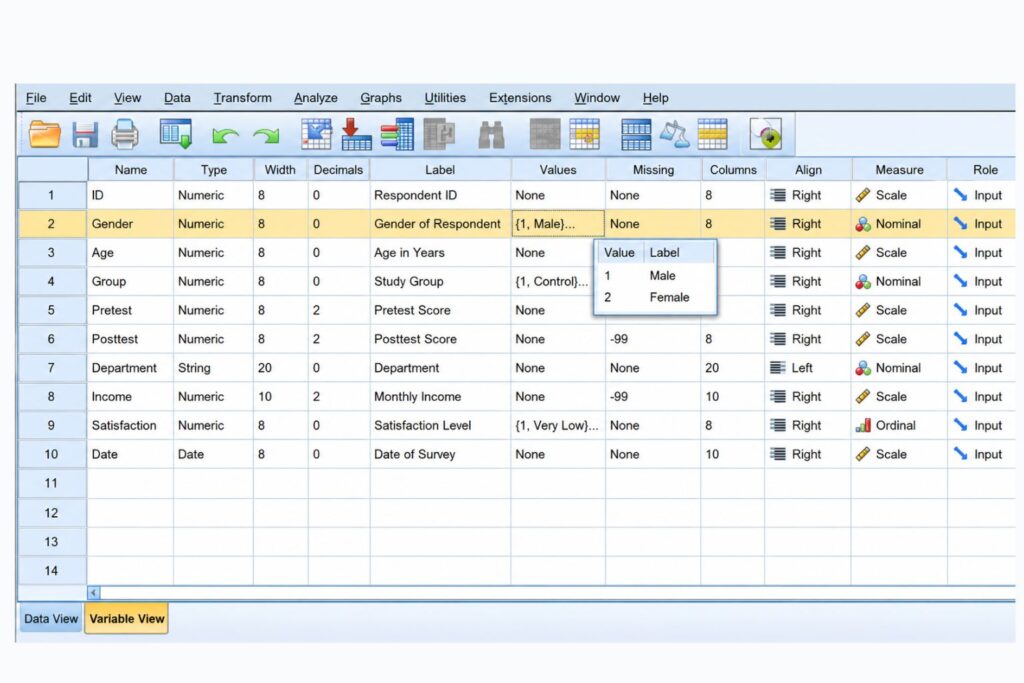Click the green Undo arrow
The height and width of the screenshot is (683, 1024).
[x=225, y=135]
